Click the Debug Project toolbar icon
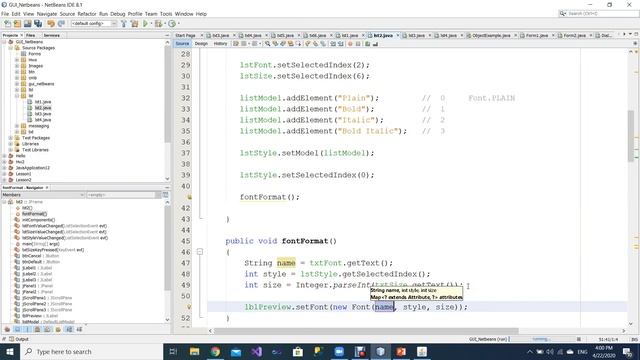 158,24
